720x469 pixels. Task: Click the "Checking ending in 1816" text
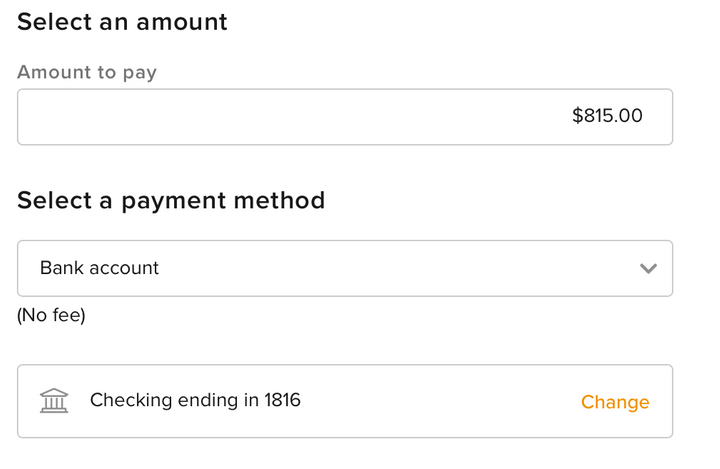[195, 400]
